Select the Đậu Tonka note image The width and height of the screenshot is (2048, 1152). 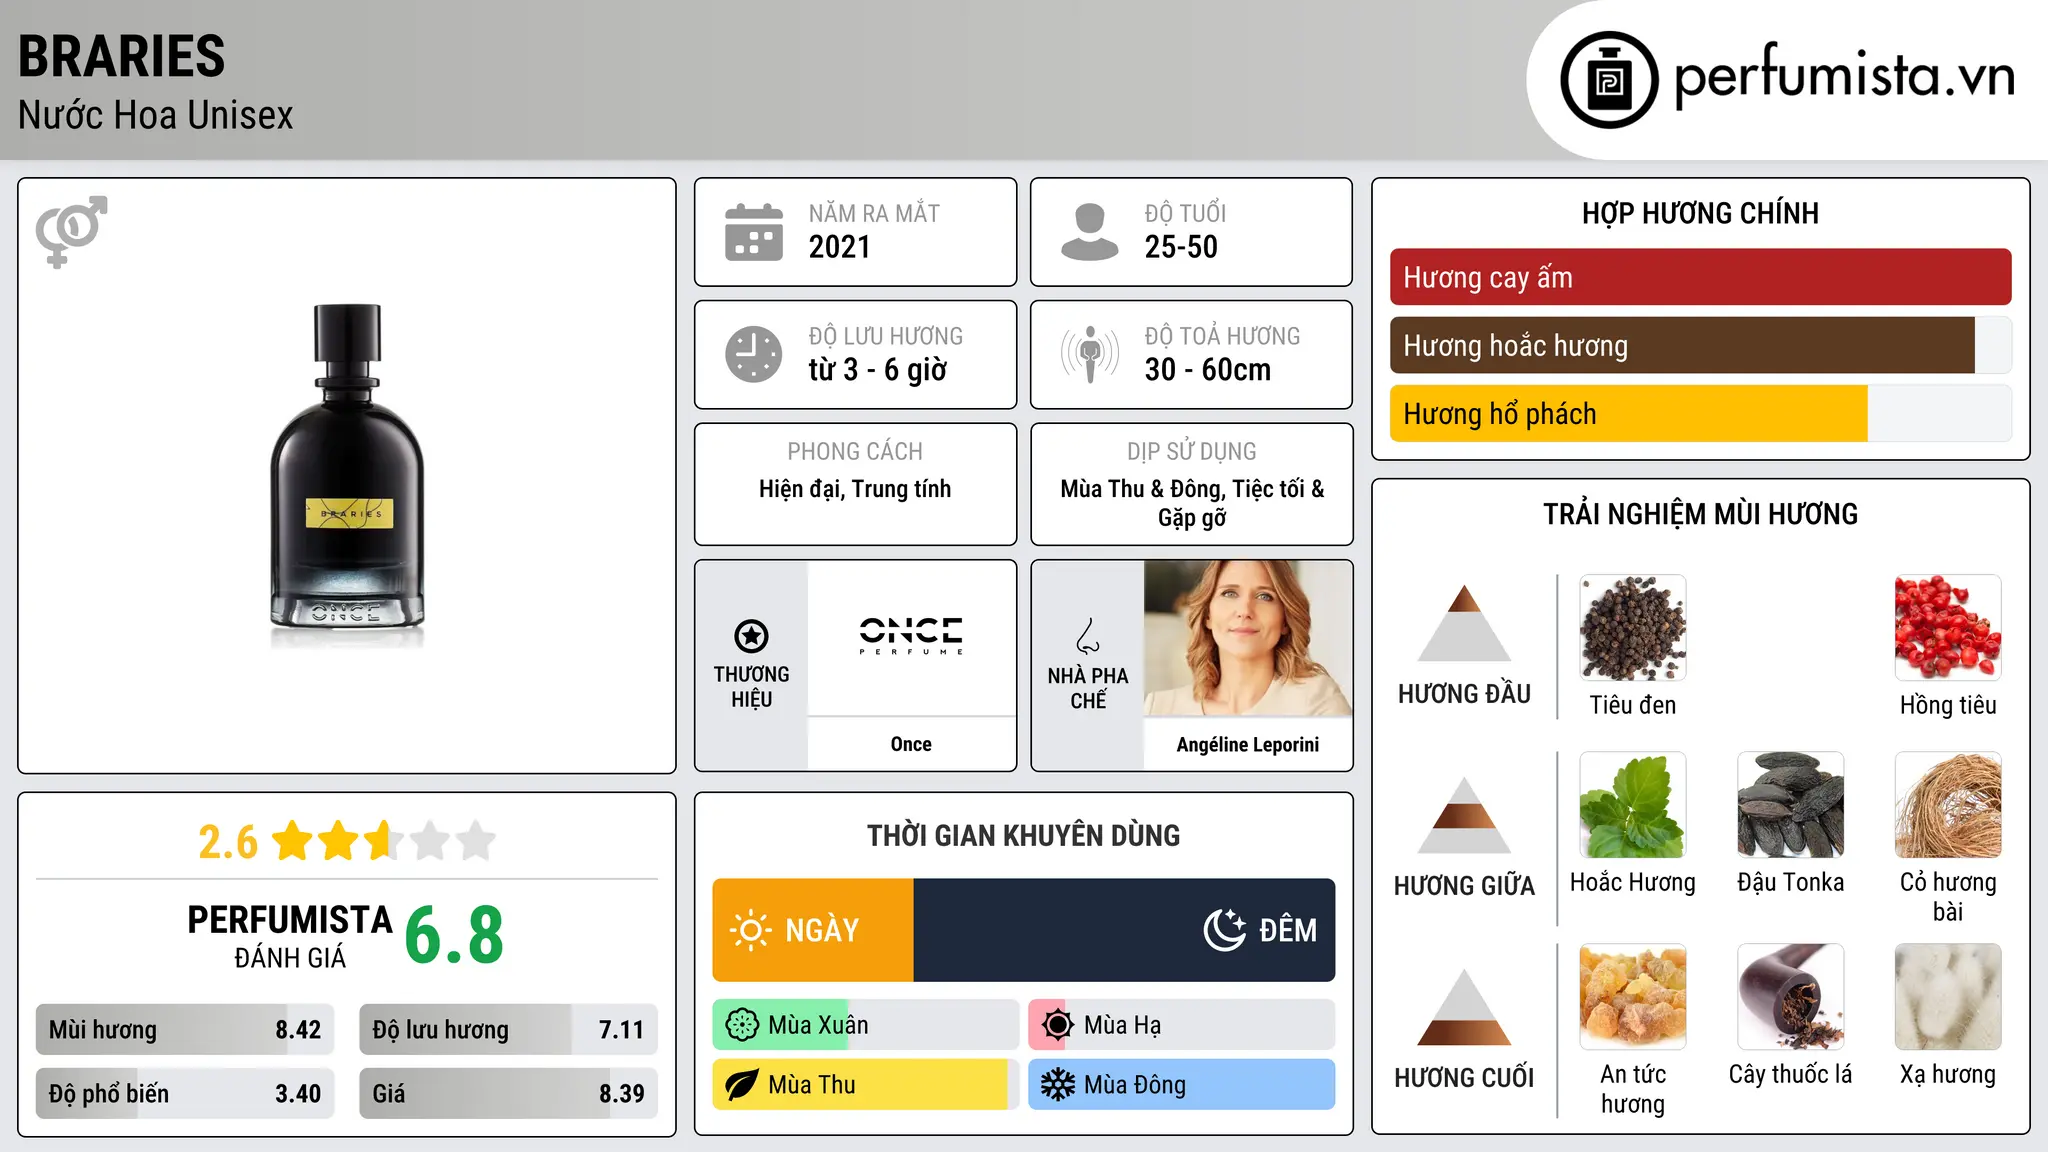coord(1790,805)
